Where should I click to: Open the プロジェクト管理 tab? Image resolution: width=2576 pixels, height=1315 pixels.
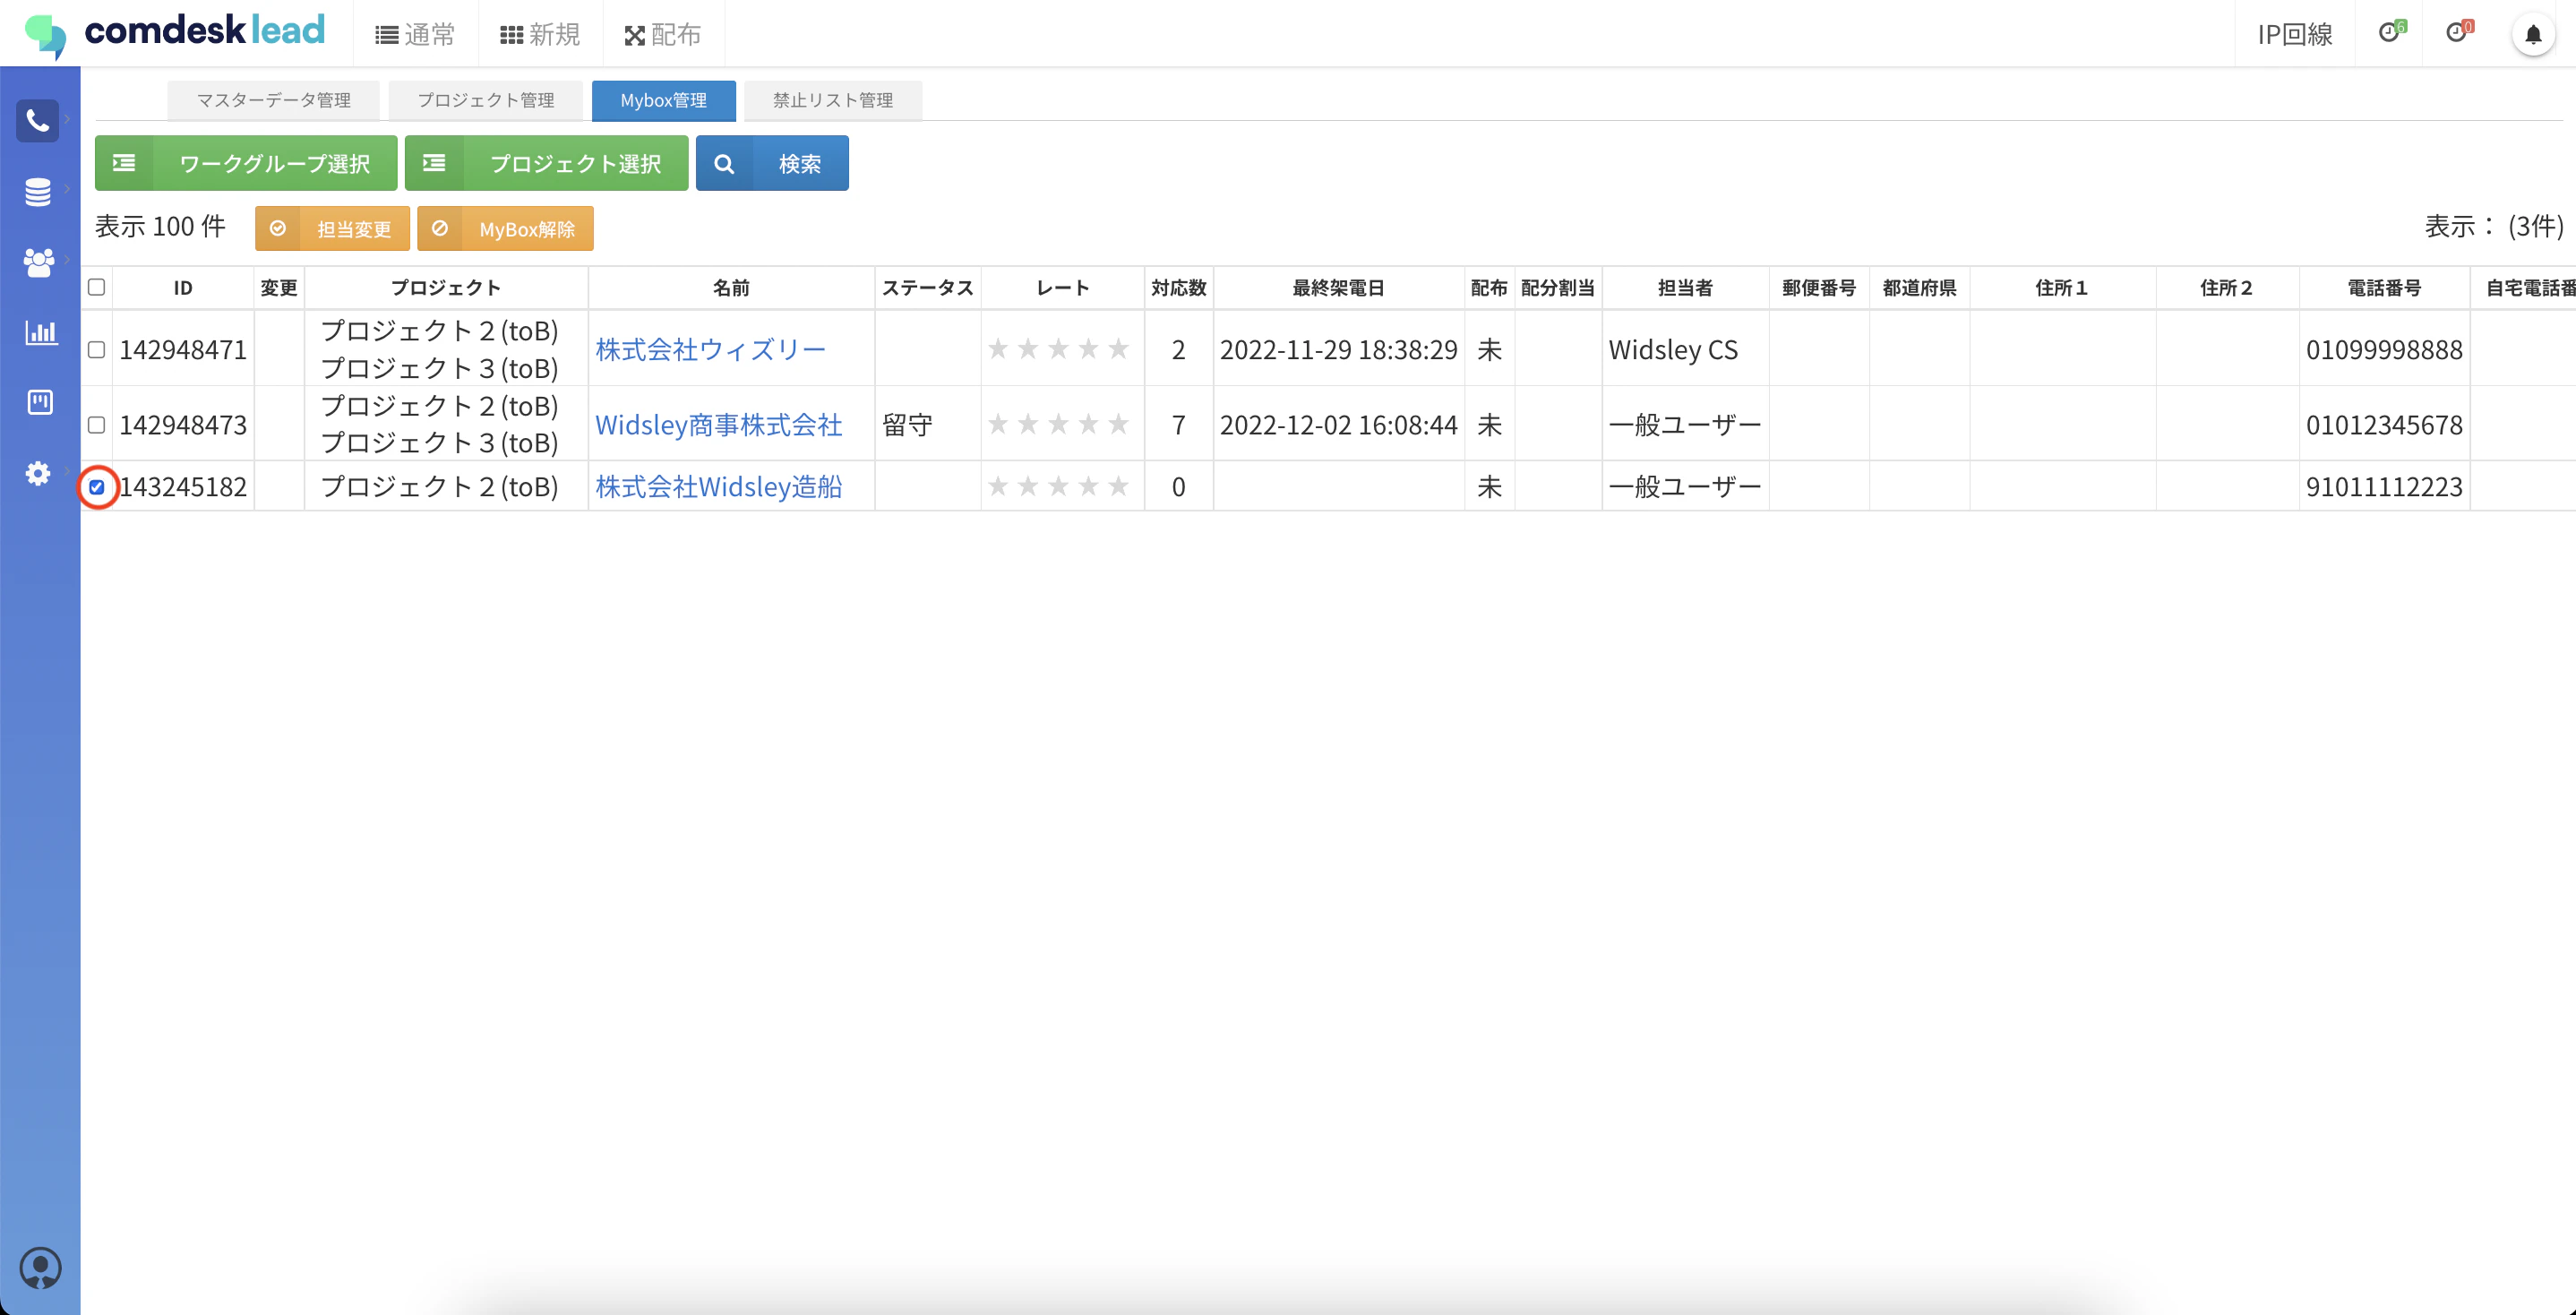tap(486, 100)
